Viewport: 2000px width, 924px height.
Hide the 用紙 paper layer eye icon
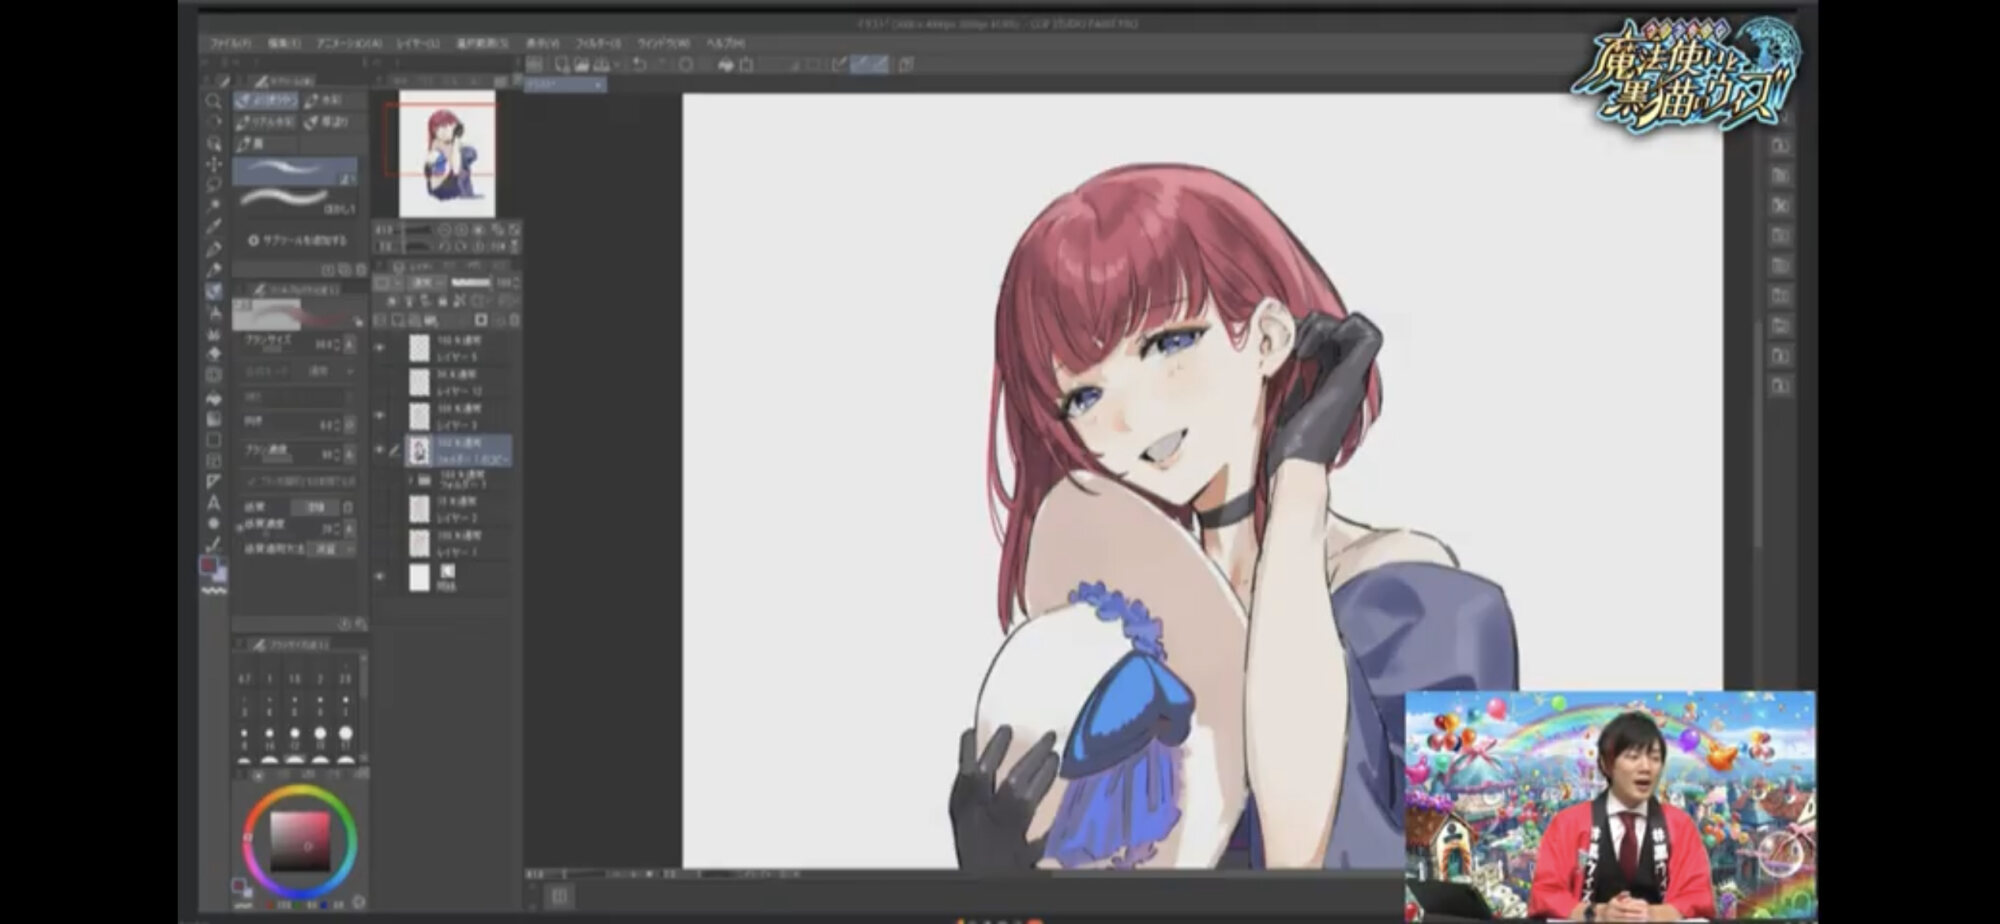[380, 577]
